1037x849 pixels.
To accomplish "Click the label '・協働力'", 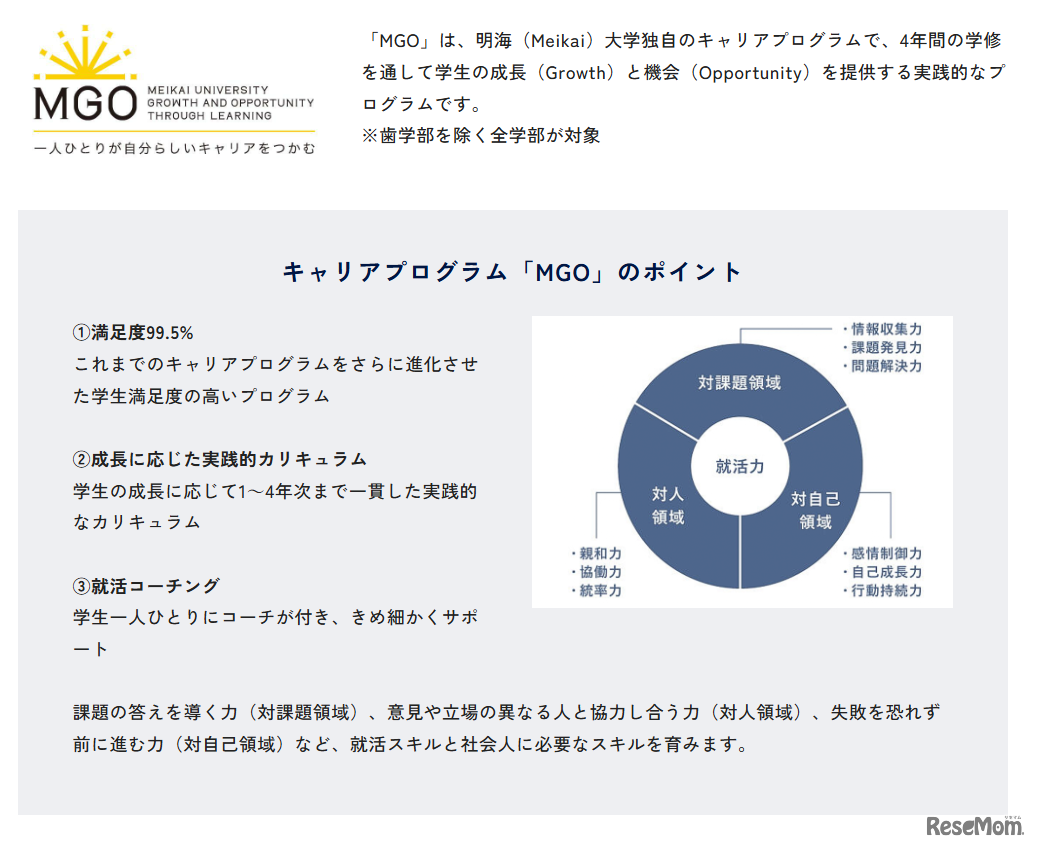I will (x=596, y=572).
